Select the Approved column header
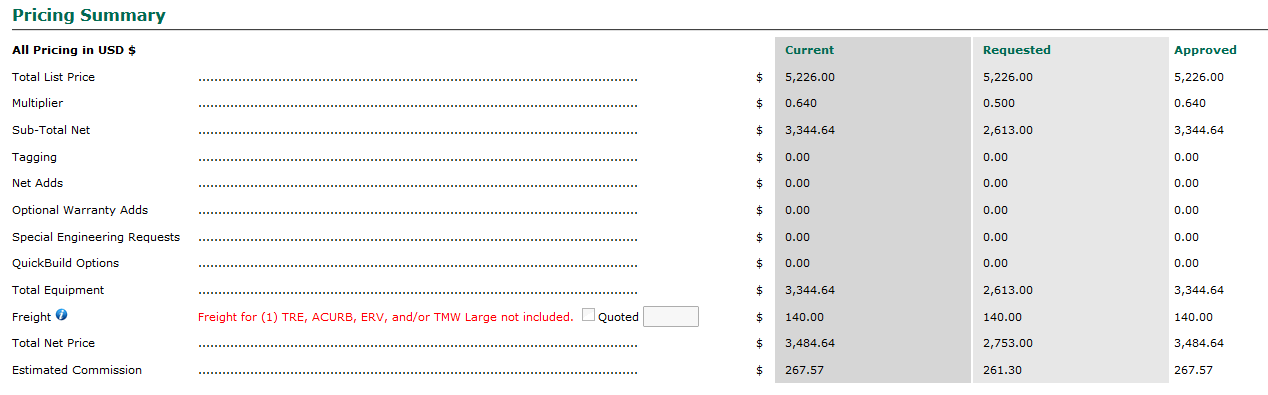 1205,50
